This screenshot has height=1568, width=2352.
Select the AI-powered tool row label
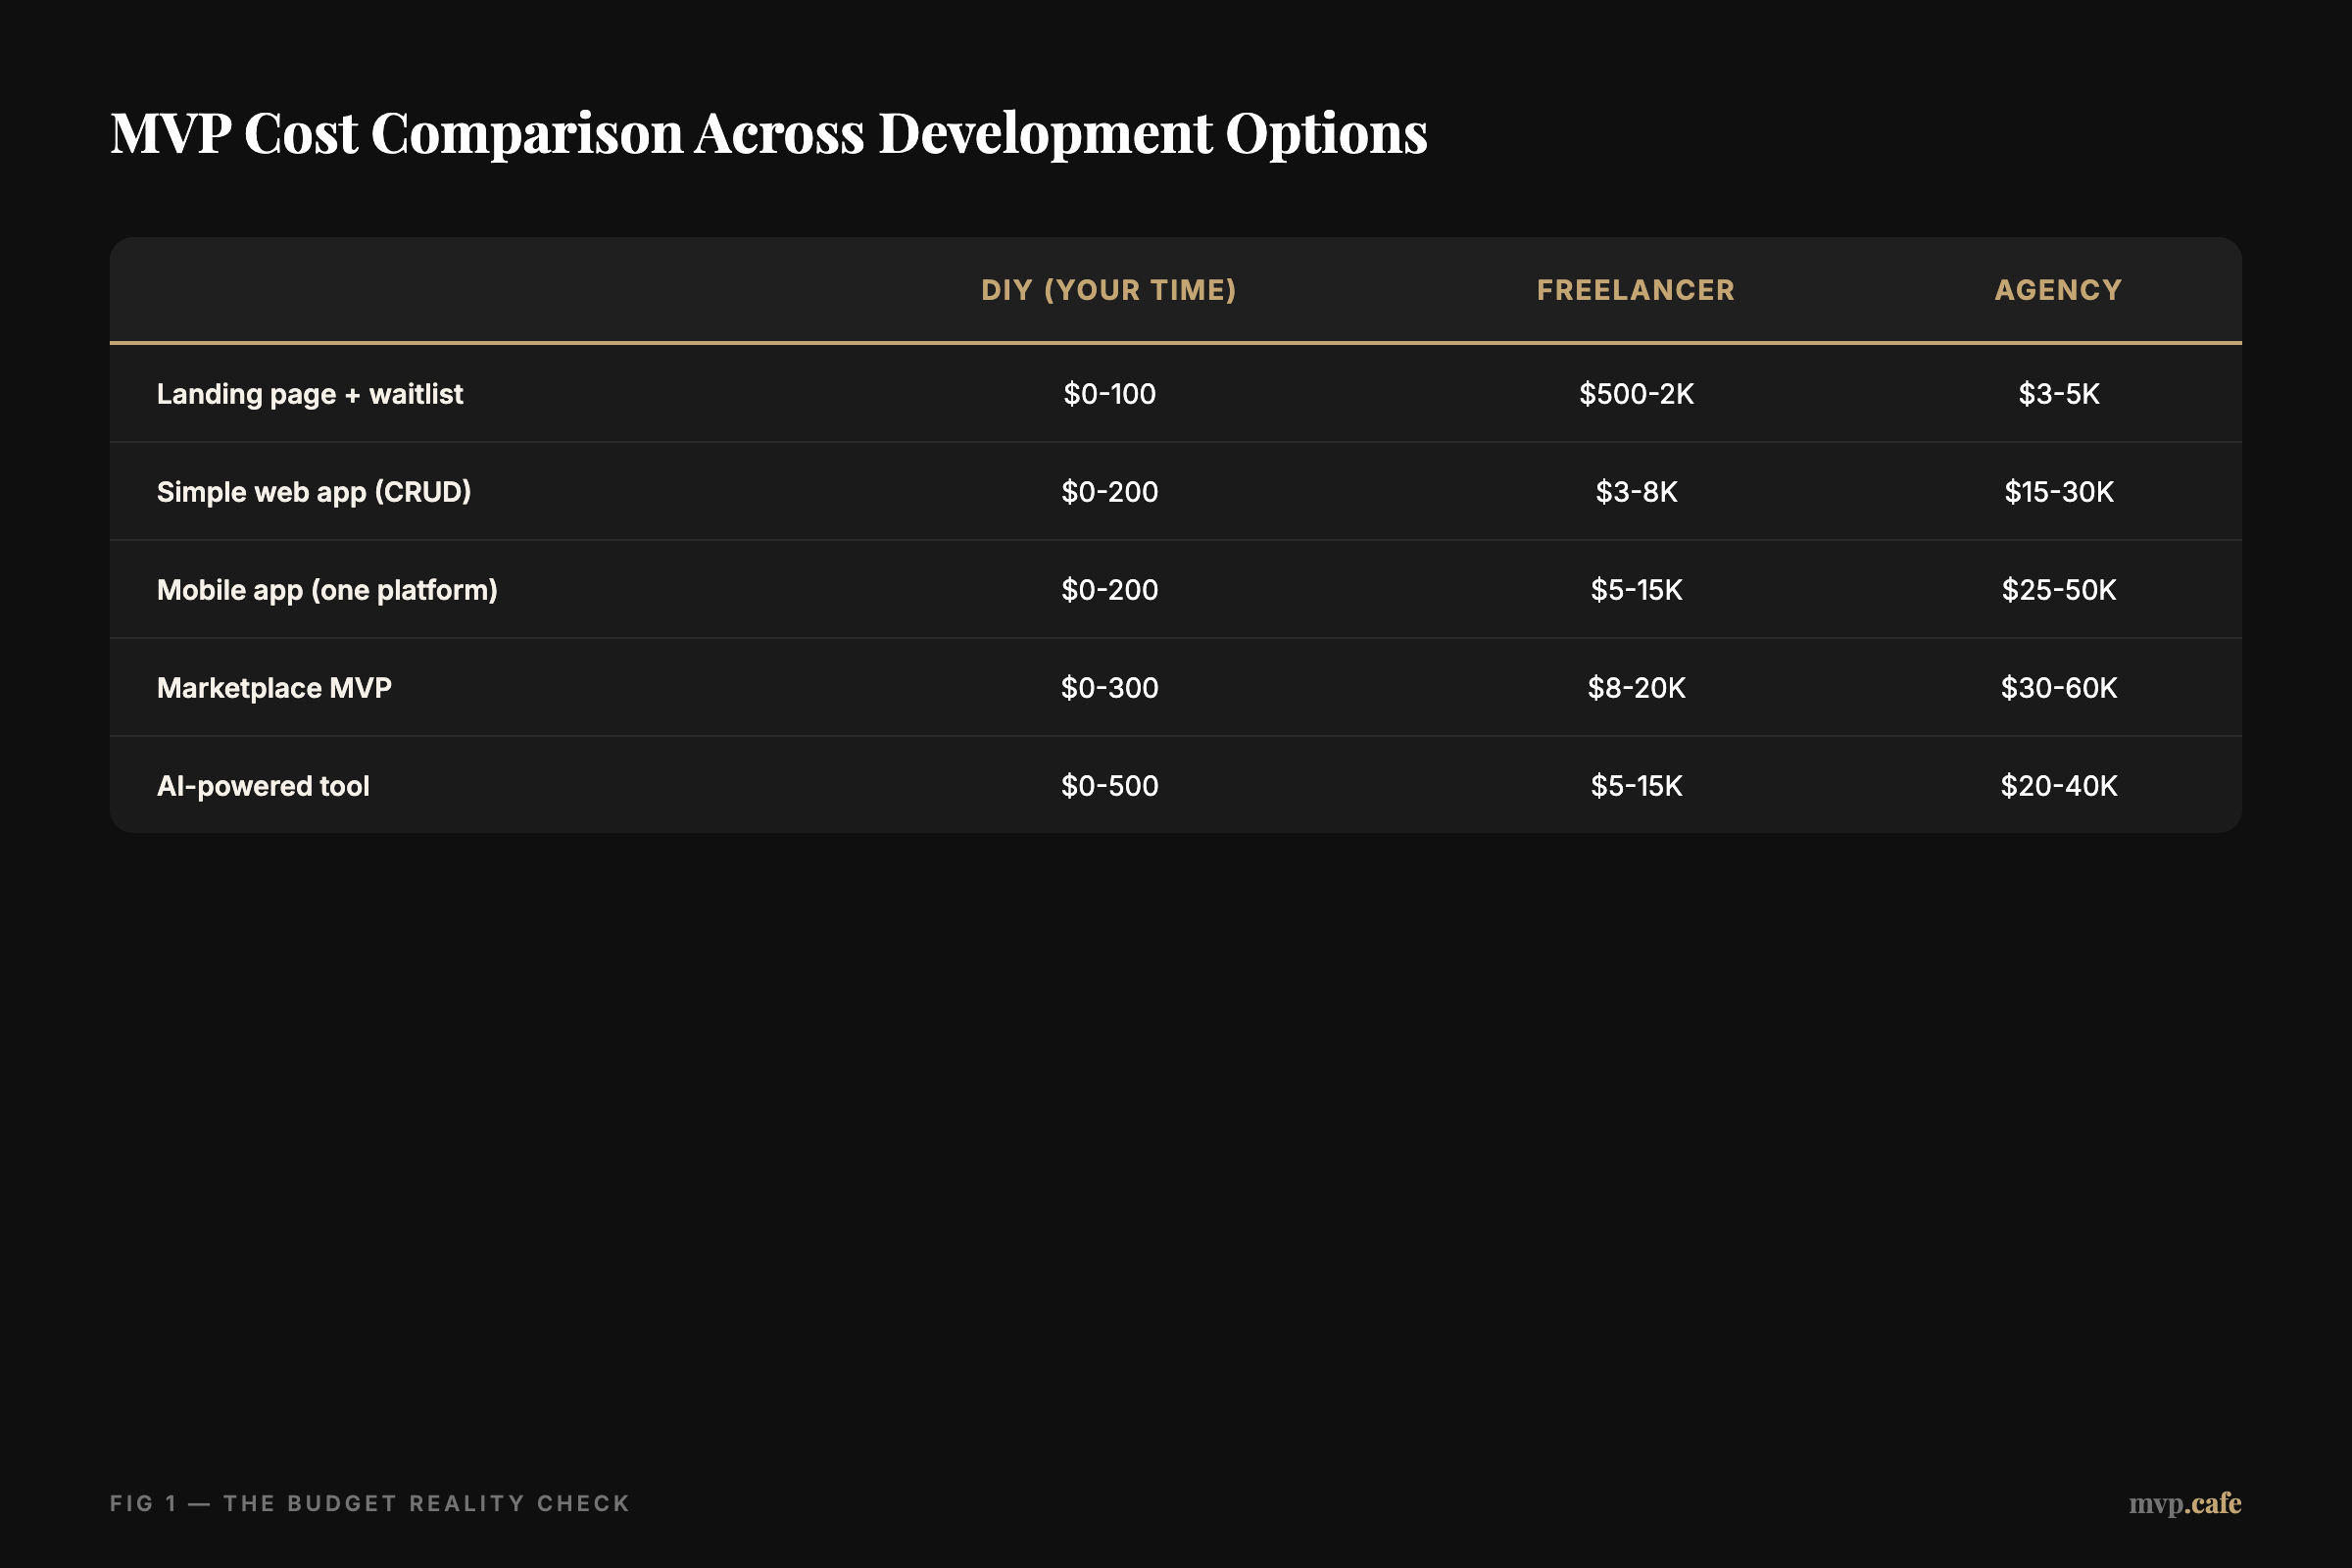[x=262, y=785]
